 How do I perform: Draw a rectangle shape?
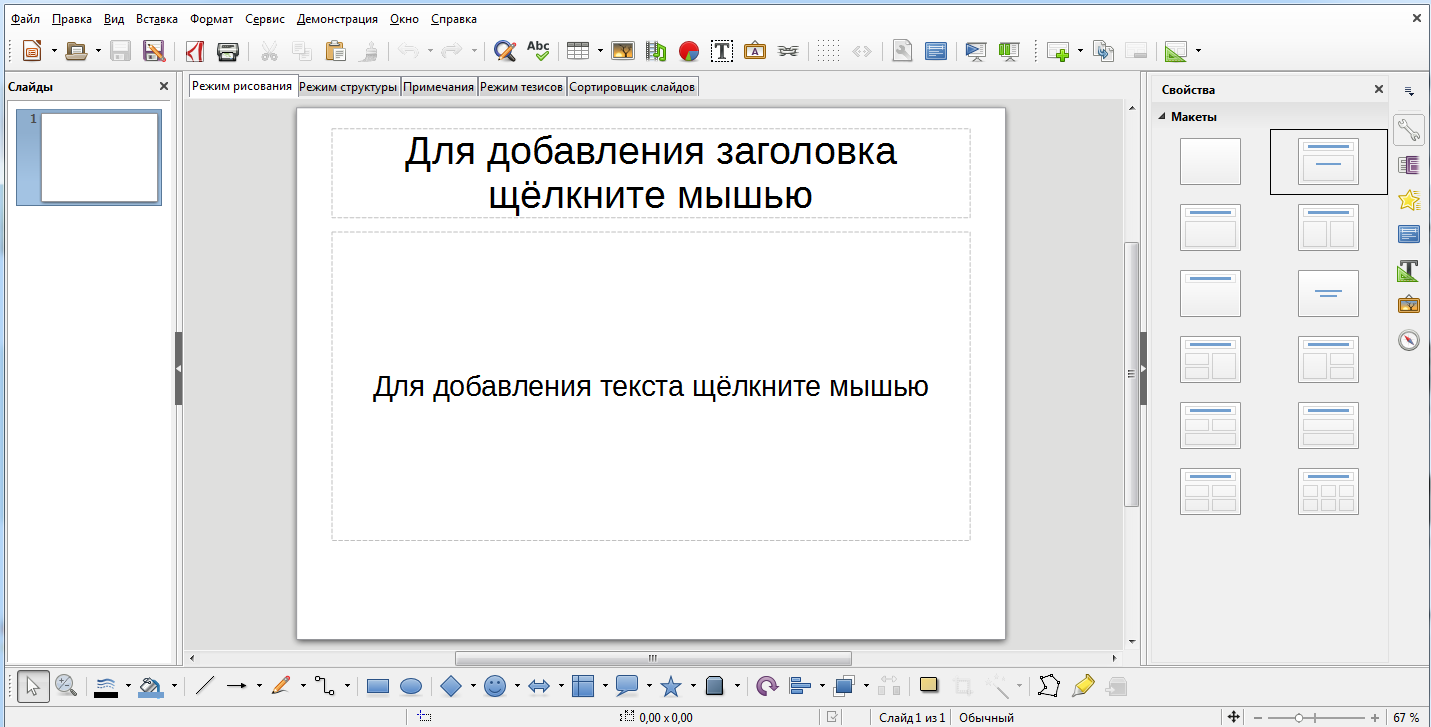(x=378, y=686)
